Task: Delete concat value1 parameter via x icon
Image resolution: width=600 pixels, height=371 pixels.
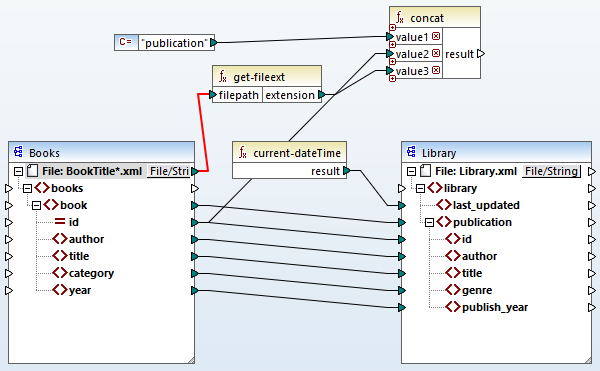Action: (436, 36)
